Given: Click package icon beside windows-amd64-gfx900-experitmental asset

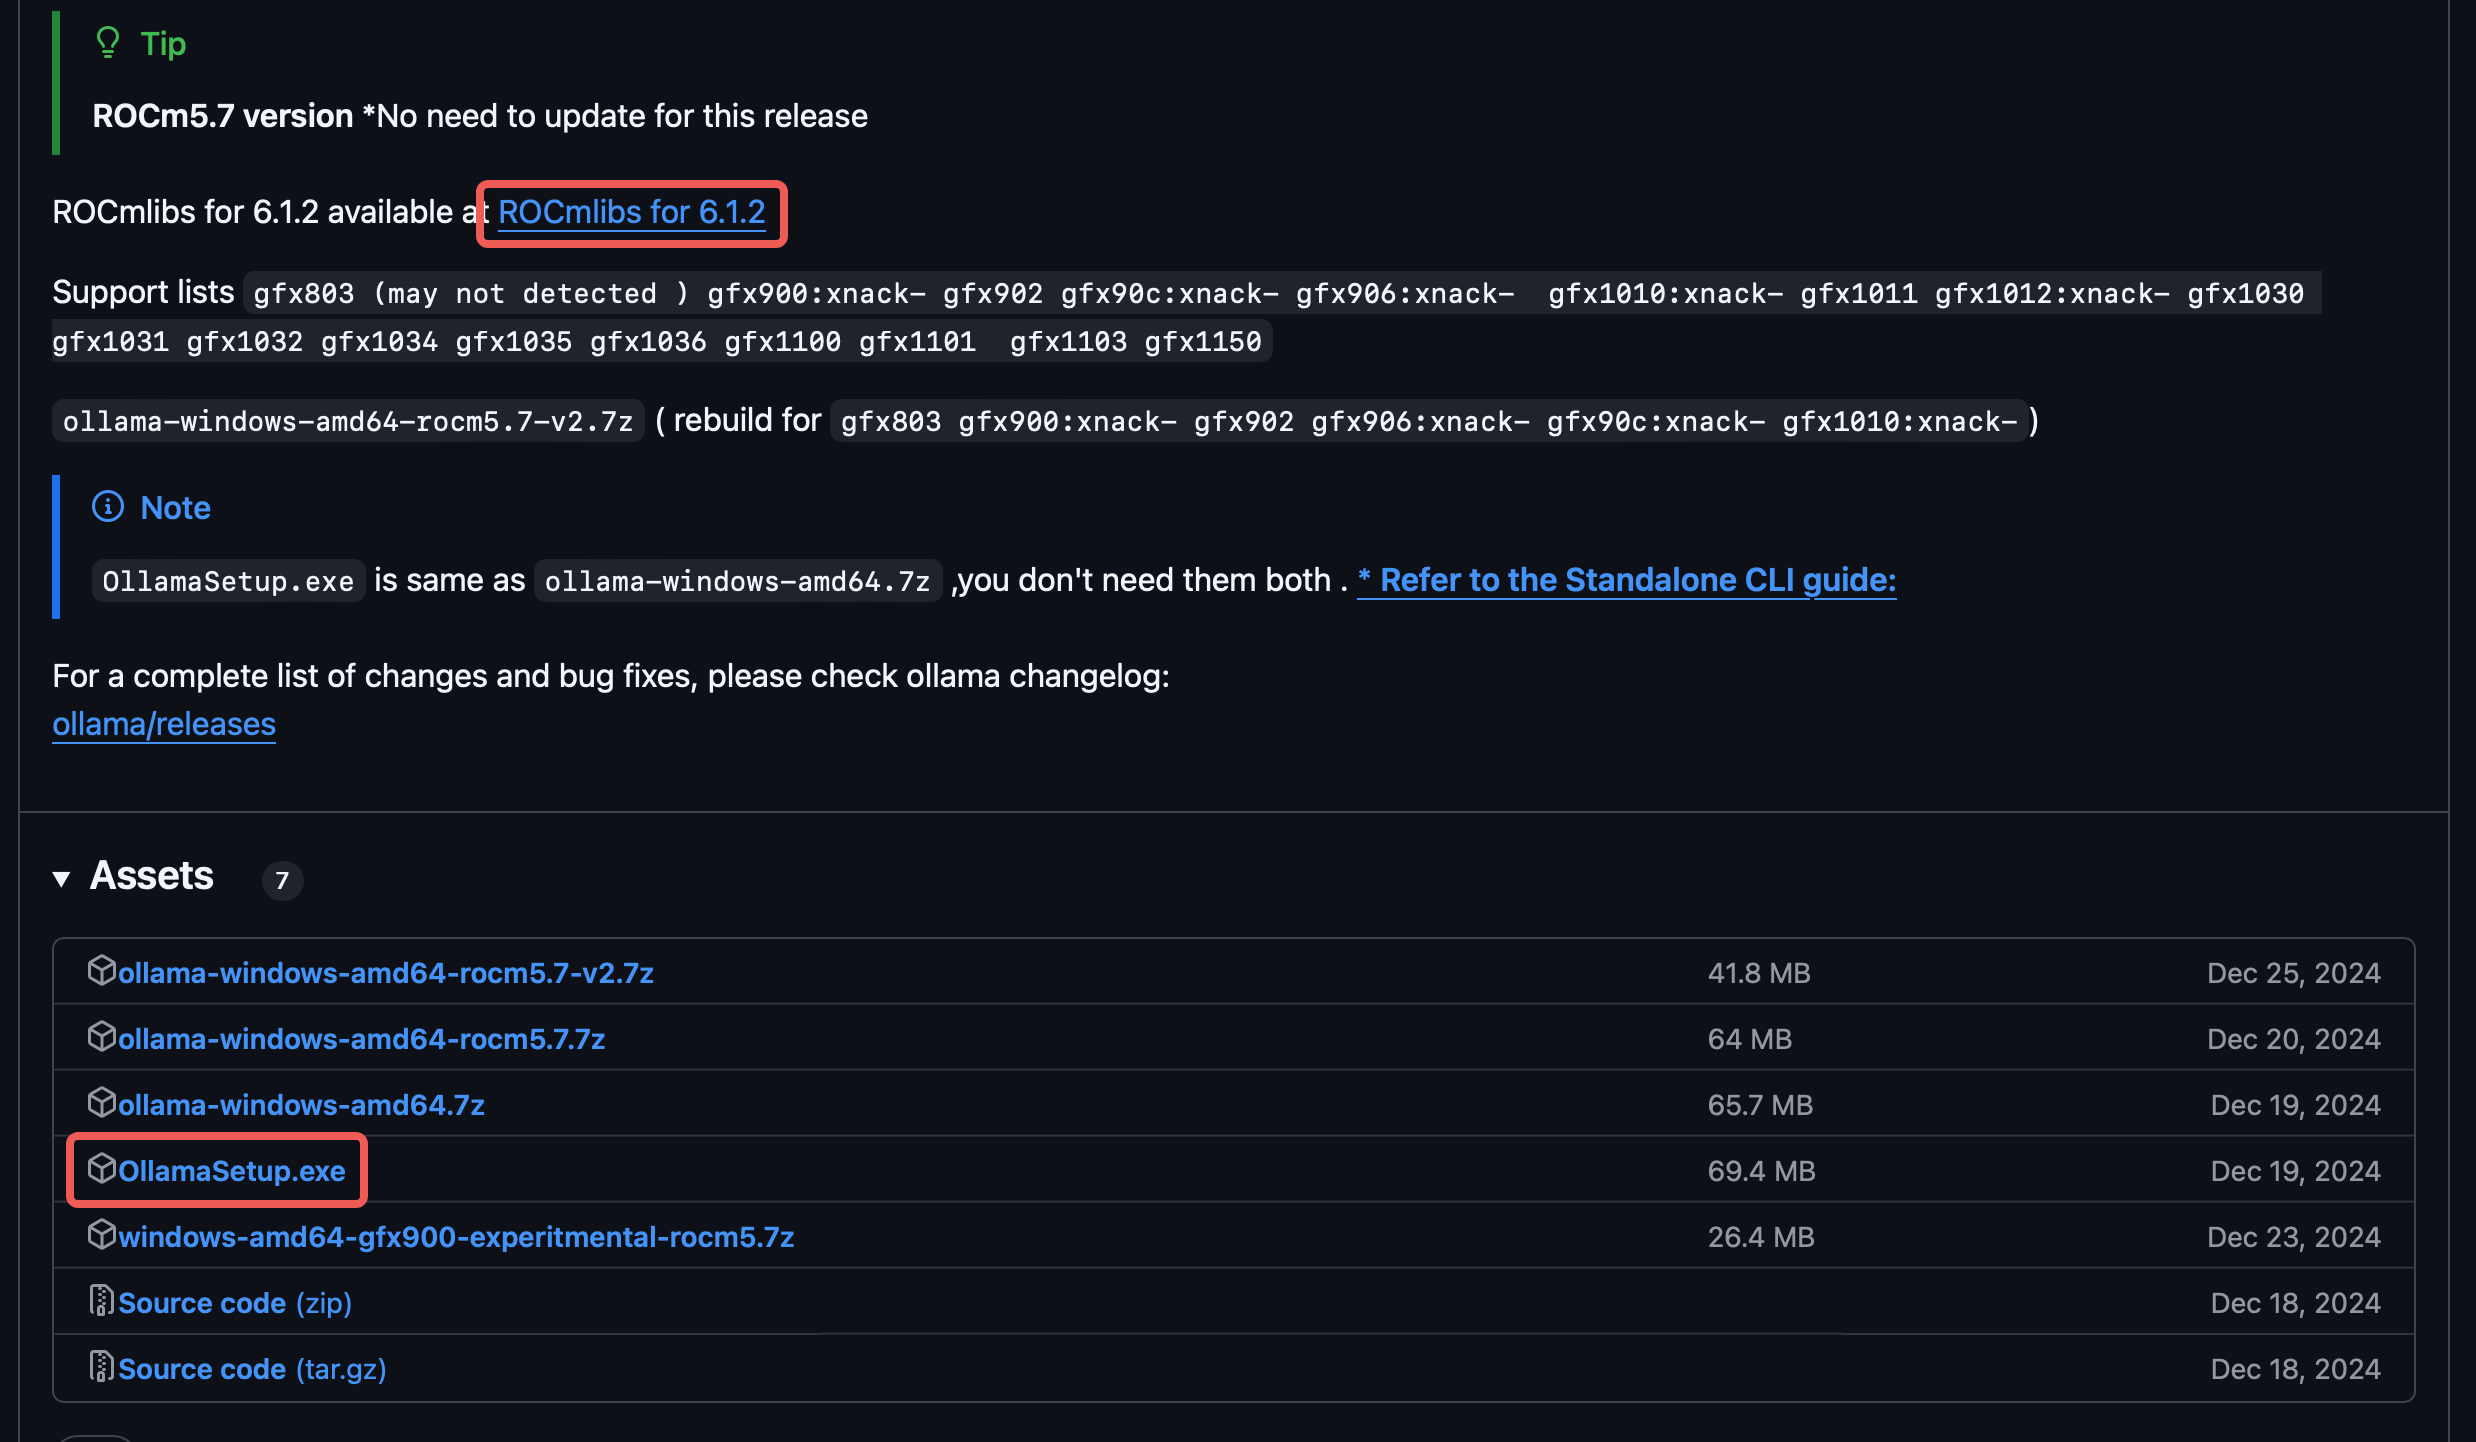Looking at the screenshot, I should point(102,1234).
